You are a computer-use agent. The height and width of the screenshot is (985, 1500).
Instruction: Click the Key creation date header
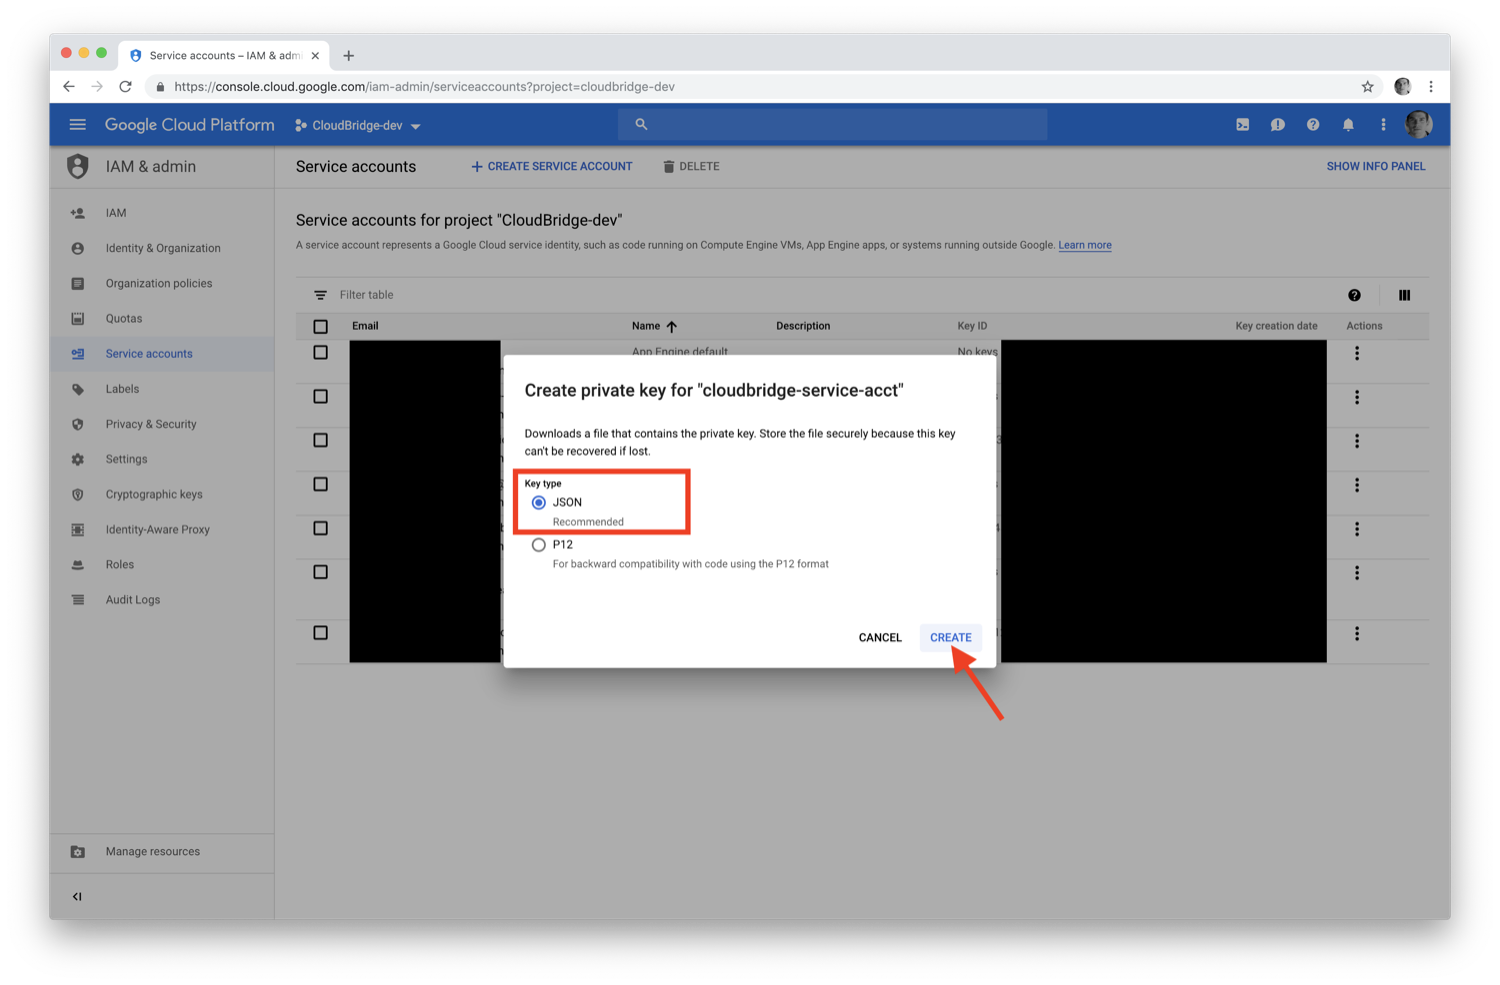[1276, 326]
